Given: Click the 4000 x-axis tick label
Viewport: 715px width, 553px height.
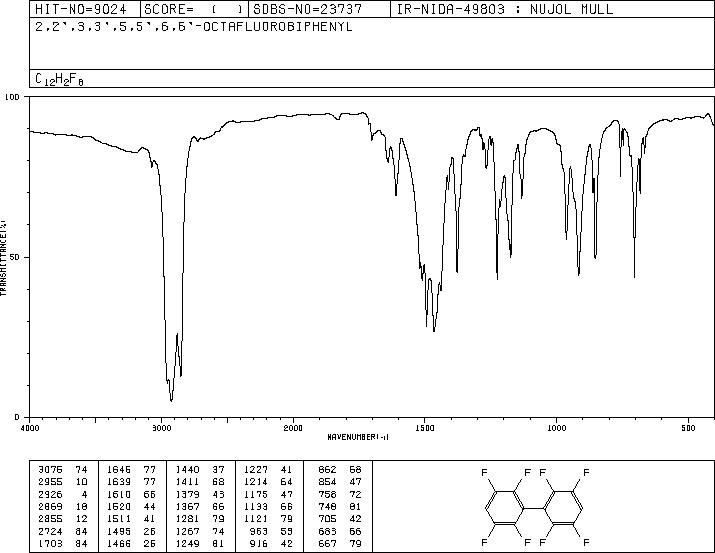Looking at the screenshot, I should pos(30,428).
